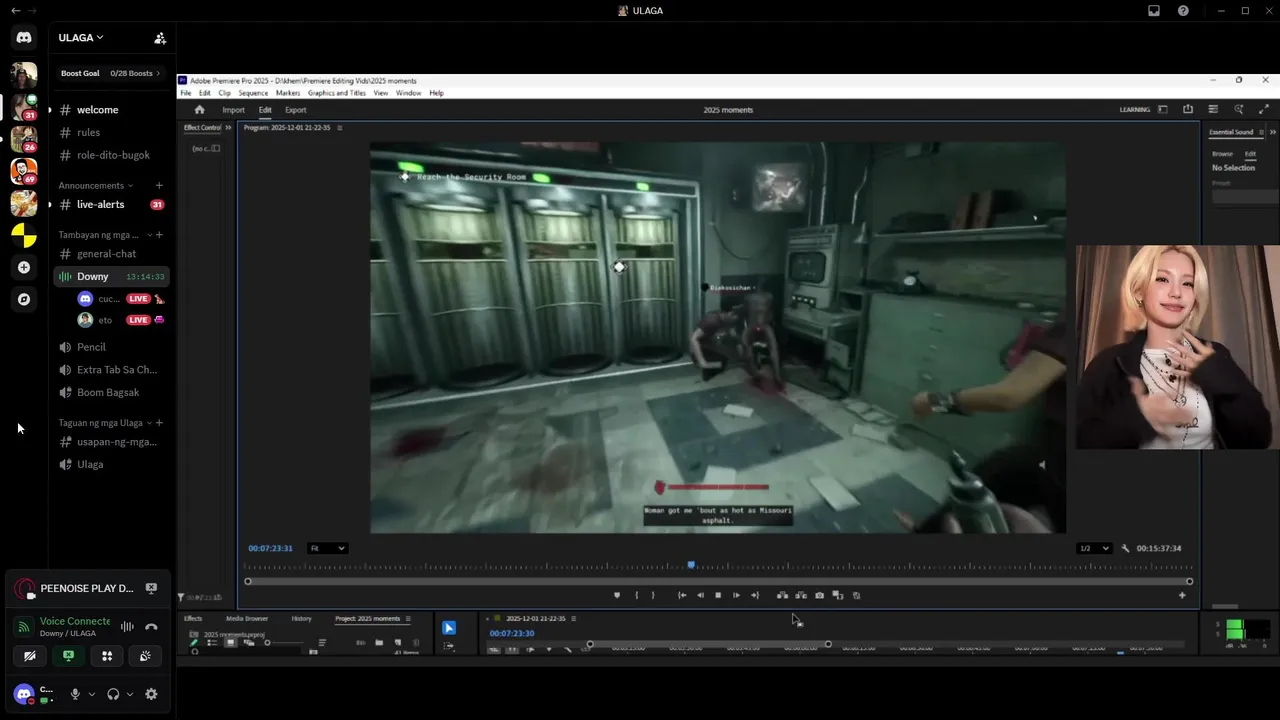Deafen using the headphones icon
Viewport: 1280px width, 720px height.
point(113,694)
